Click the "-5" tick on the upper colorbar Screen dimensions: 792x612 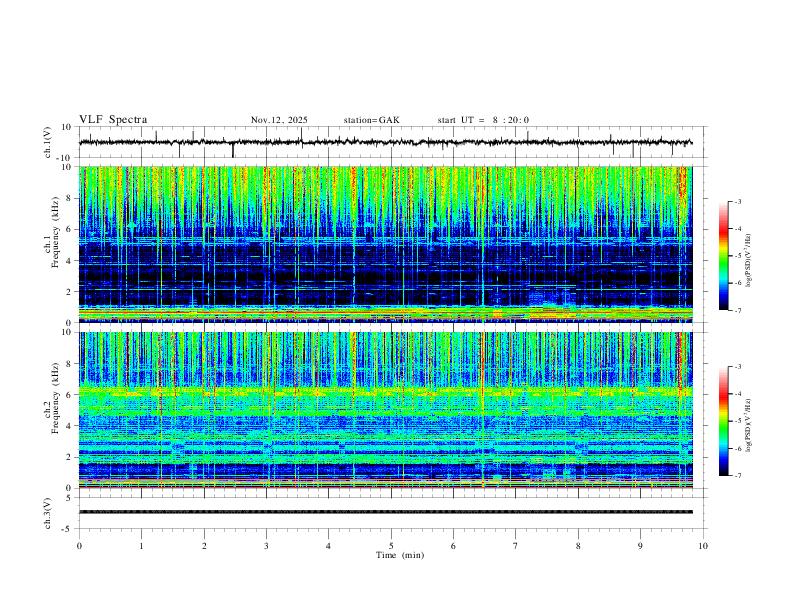(737, 256)
